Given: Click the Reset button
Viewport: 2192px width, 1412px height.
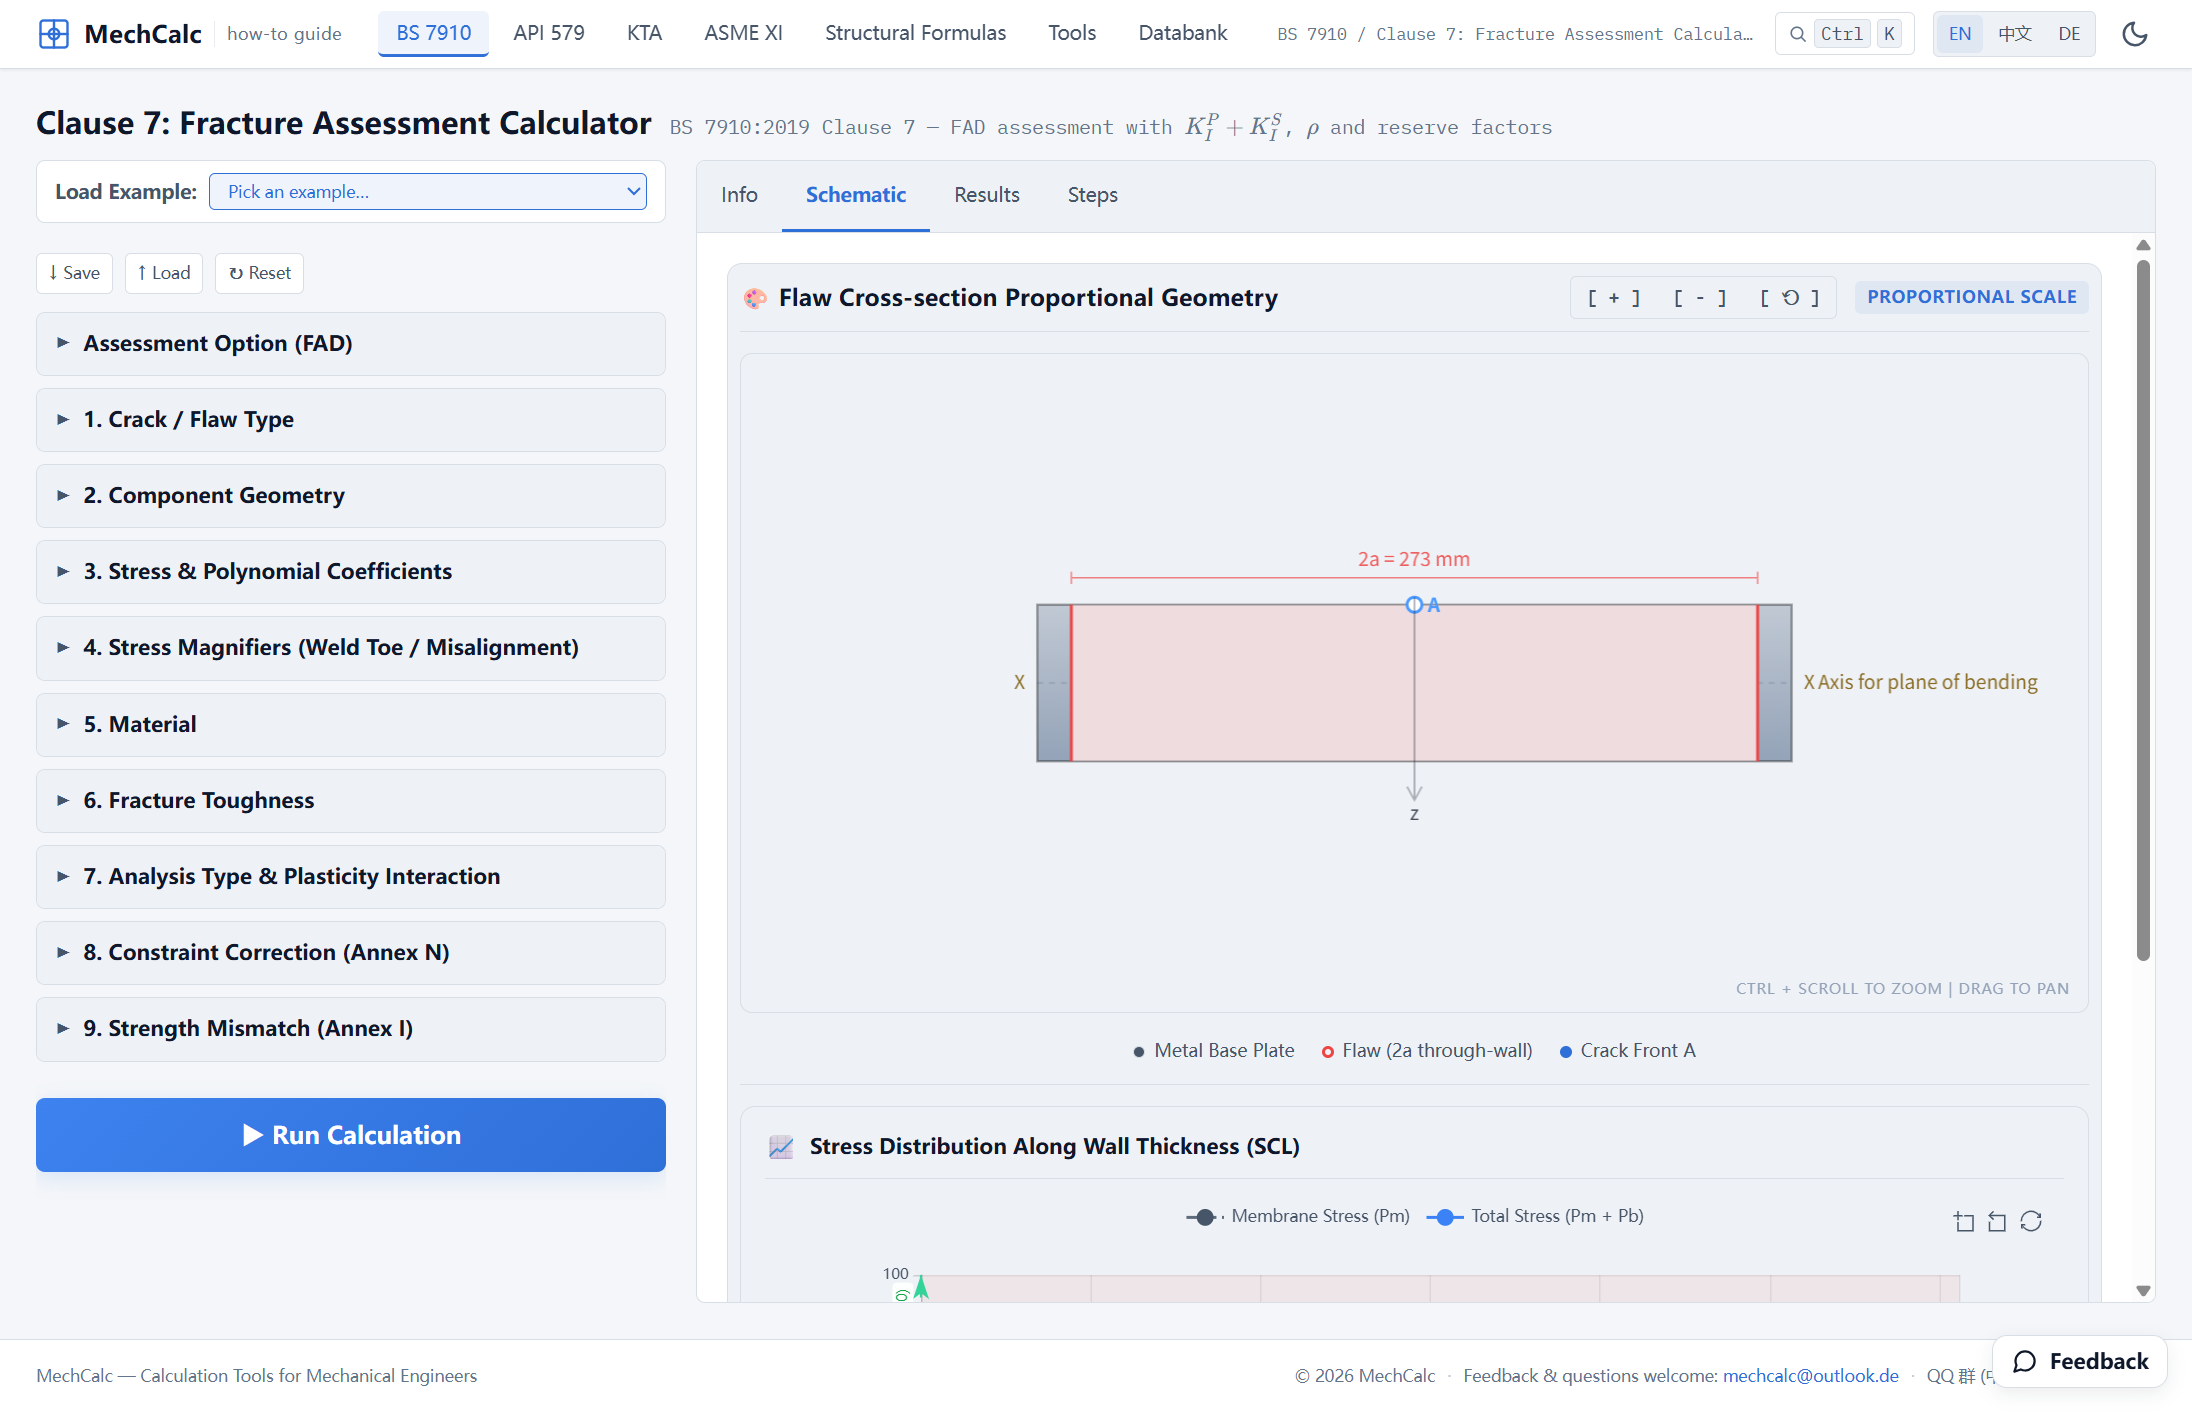Looking at the screenshot, I should tap(259, 273).
